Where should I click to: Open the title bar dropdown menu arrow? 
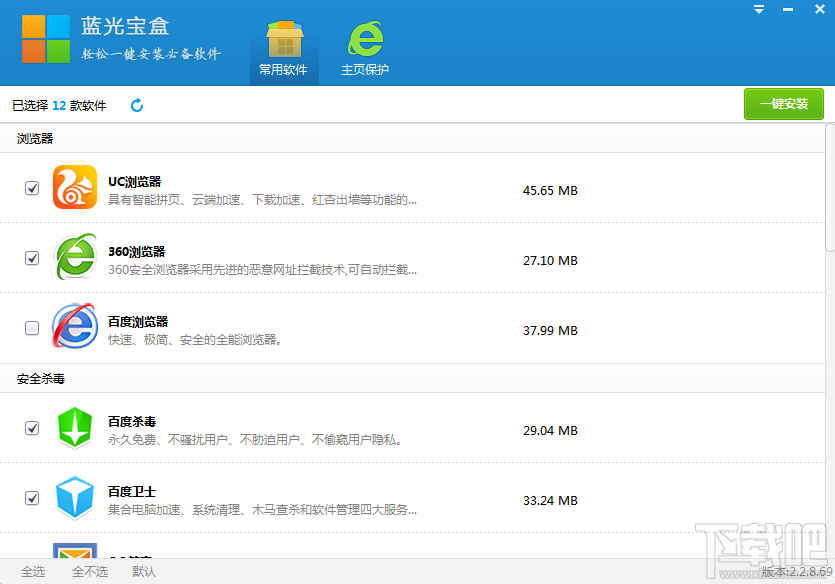[759, 9]
